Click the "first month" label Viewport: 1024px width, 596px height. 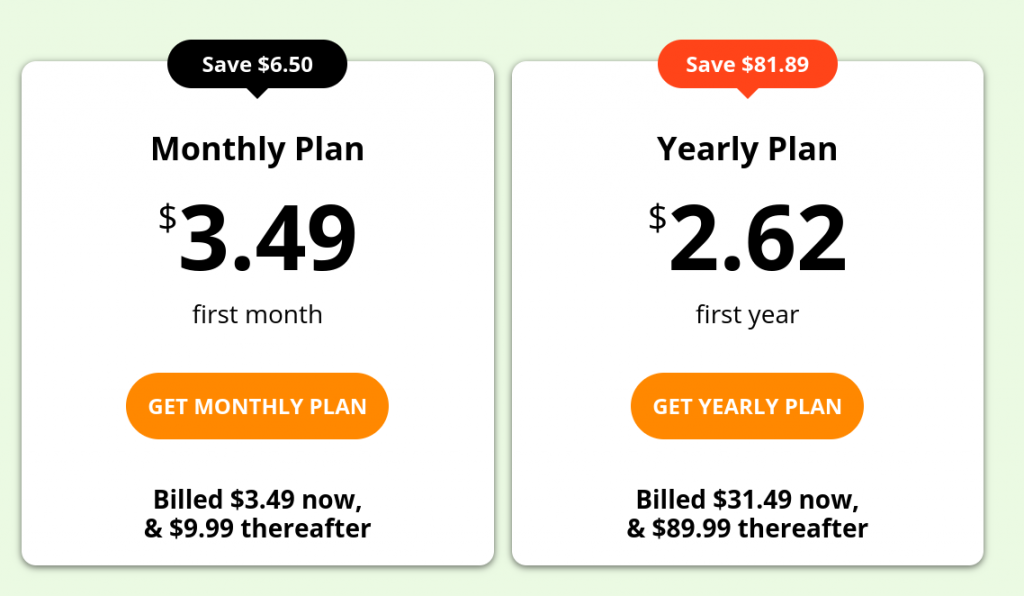point(257,315)
